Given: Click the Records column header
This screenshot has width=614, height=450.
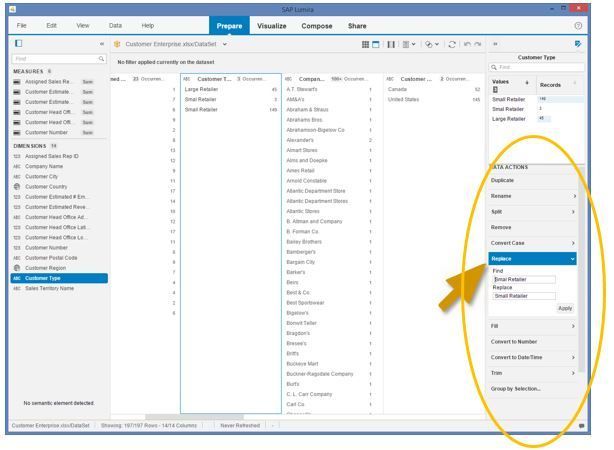Looking at the screenshot, I should coord(550,85).
